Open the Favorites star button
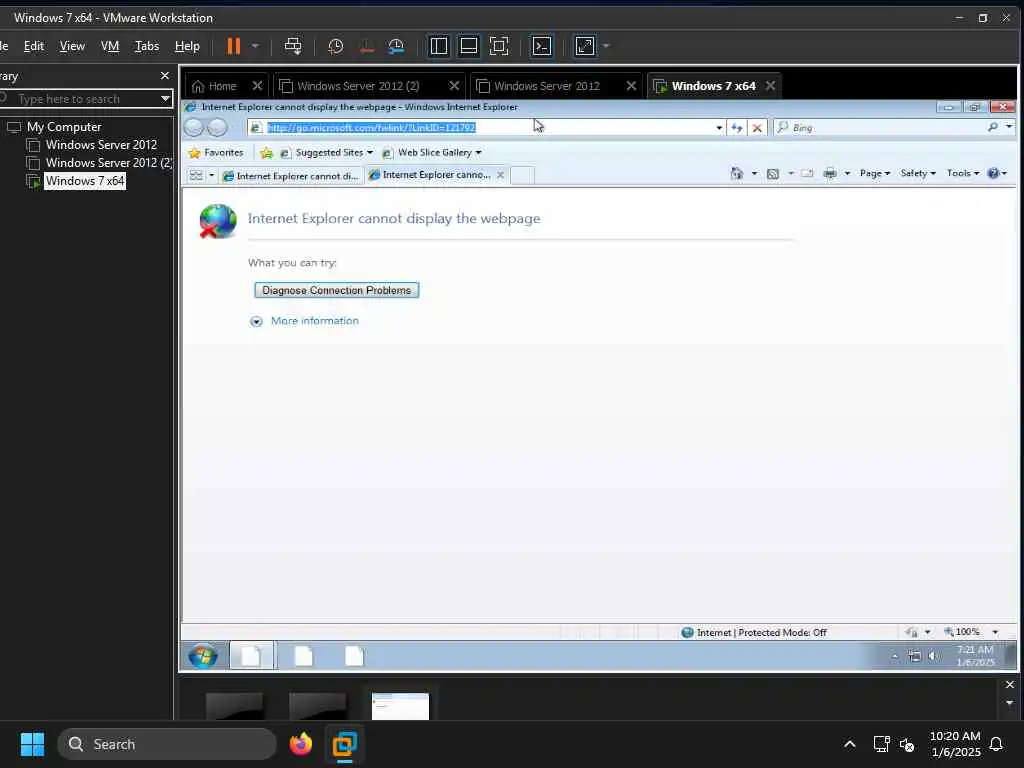Viewport: 1024px width, 768px height. tap(216, 153)
